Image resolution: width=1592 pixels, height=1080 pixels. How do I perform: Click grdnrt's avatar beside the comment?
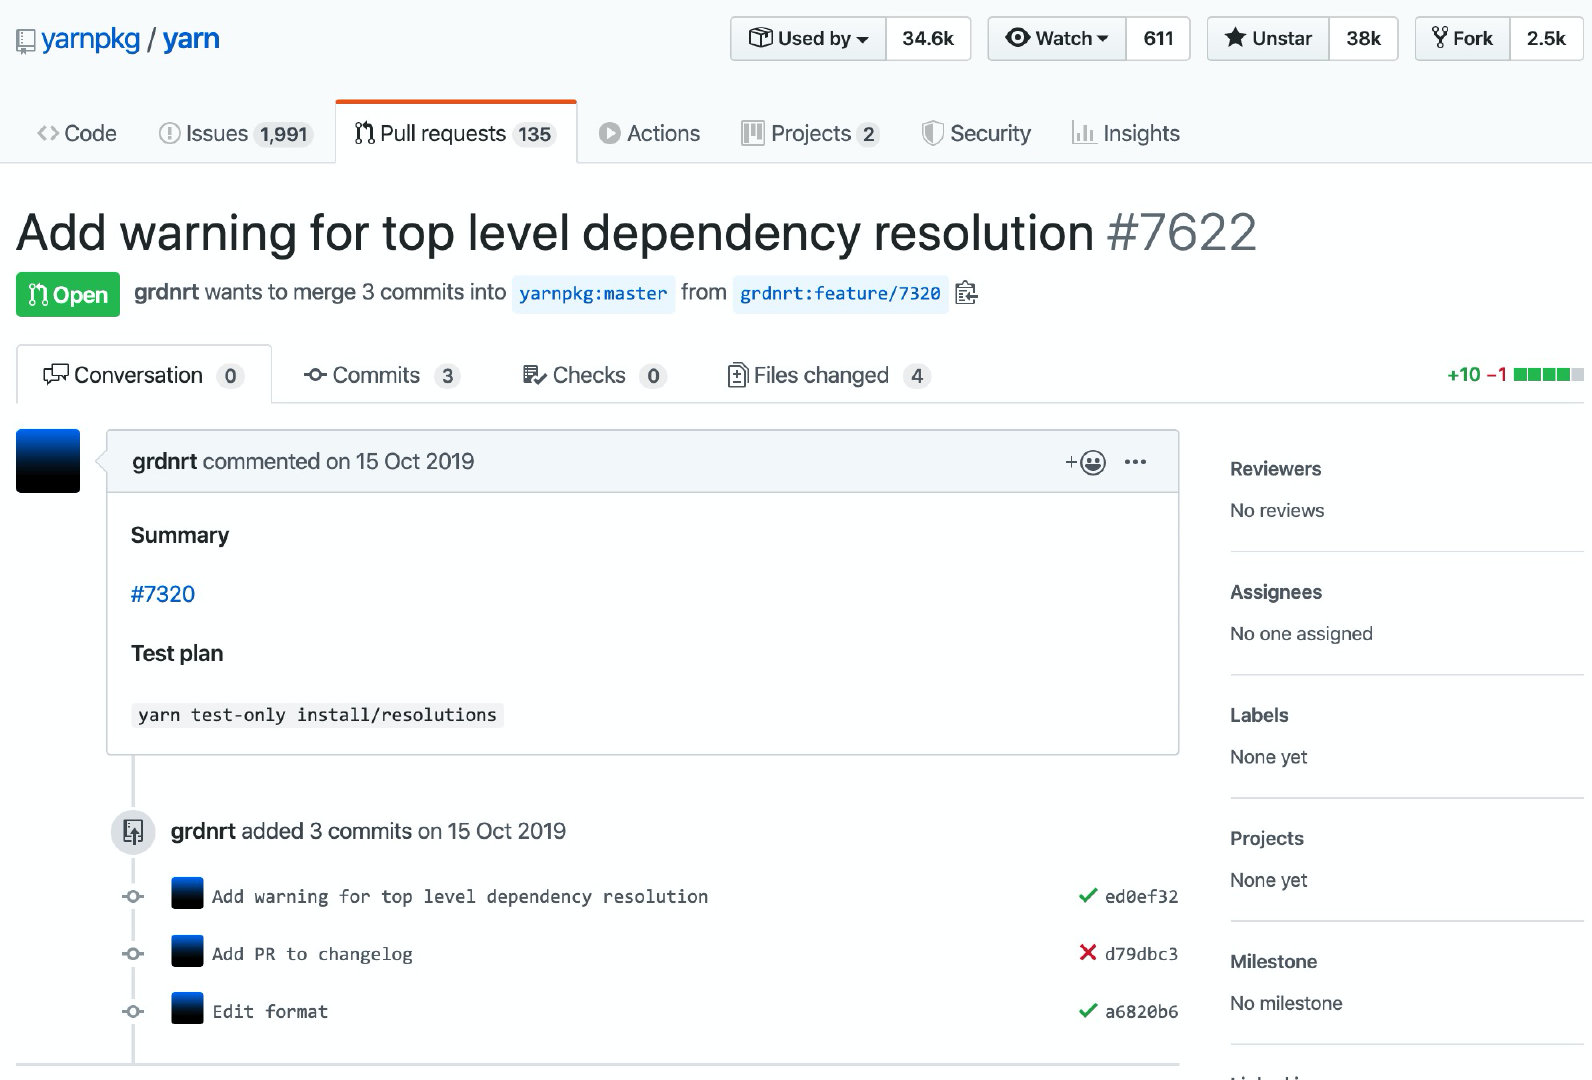[x=48, y=461]
